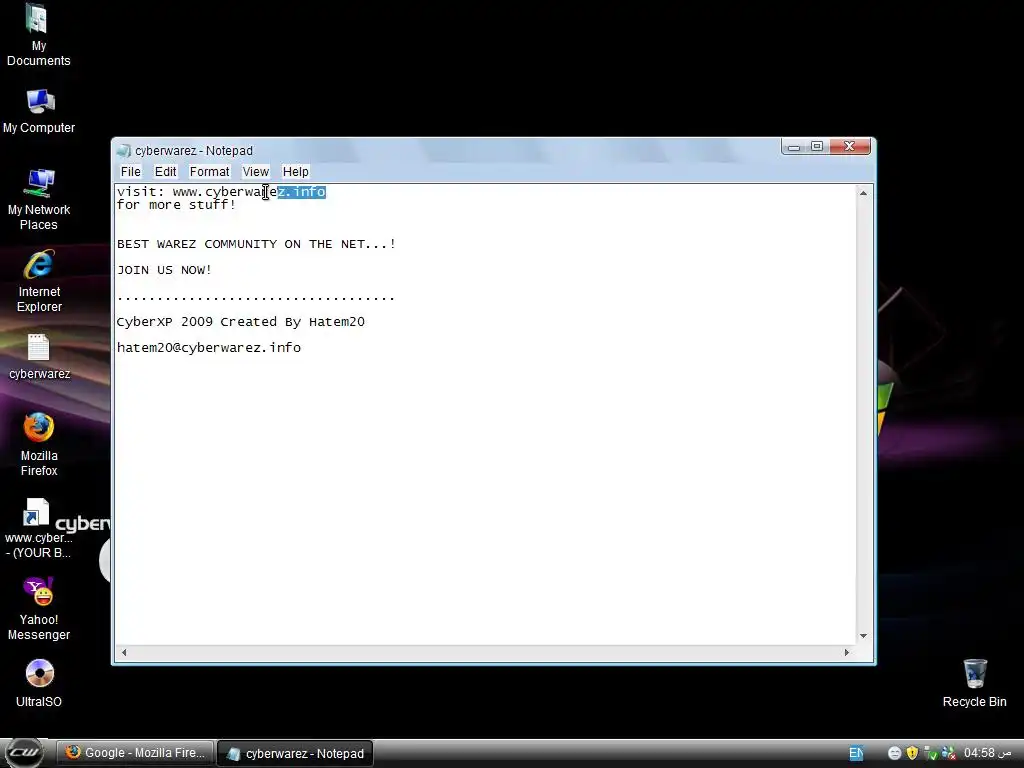Image resolution: width=1024 pixels, height=768 pixels.
Task: Click the 'CyberXP 2009 Created By Hatem20' line
Action: (x=240, y=322)
